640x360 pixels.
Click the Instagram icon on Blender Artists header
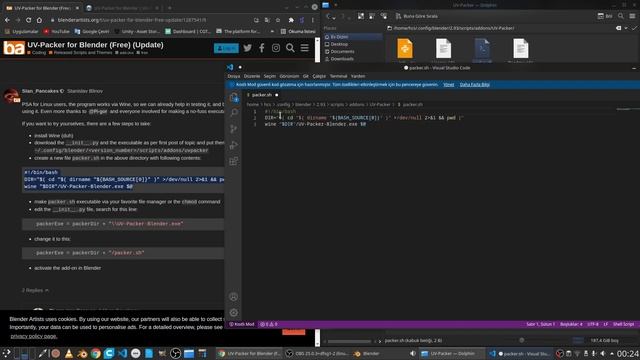276,48
